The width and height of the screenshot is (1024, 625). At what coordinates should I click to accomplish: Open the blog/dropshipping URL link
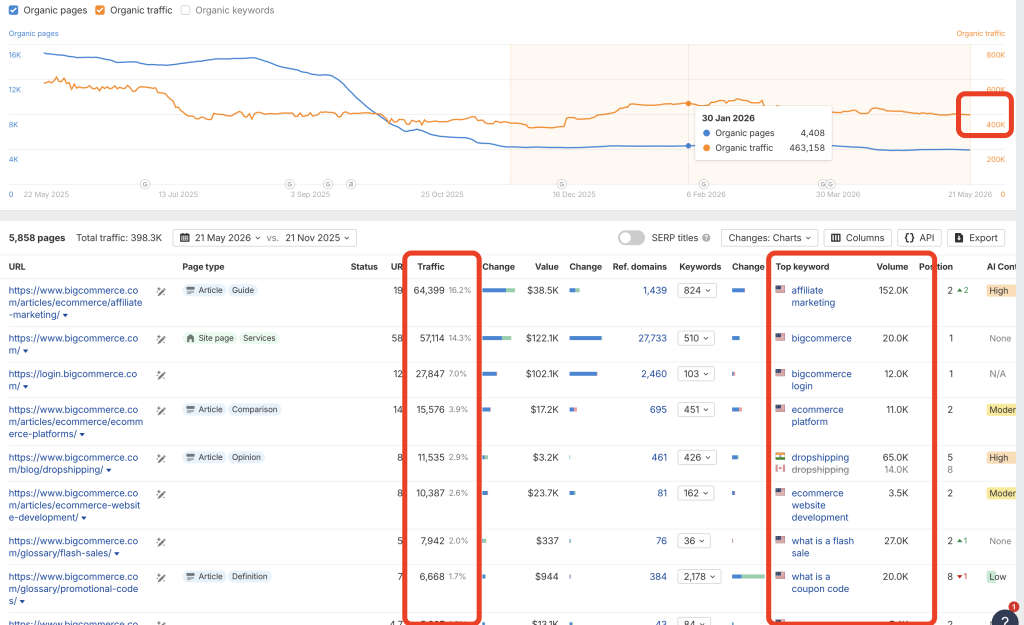pyautogui.click(x=73, y=464)
